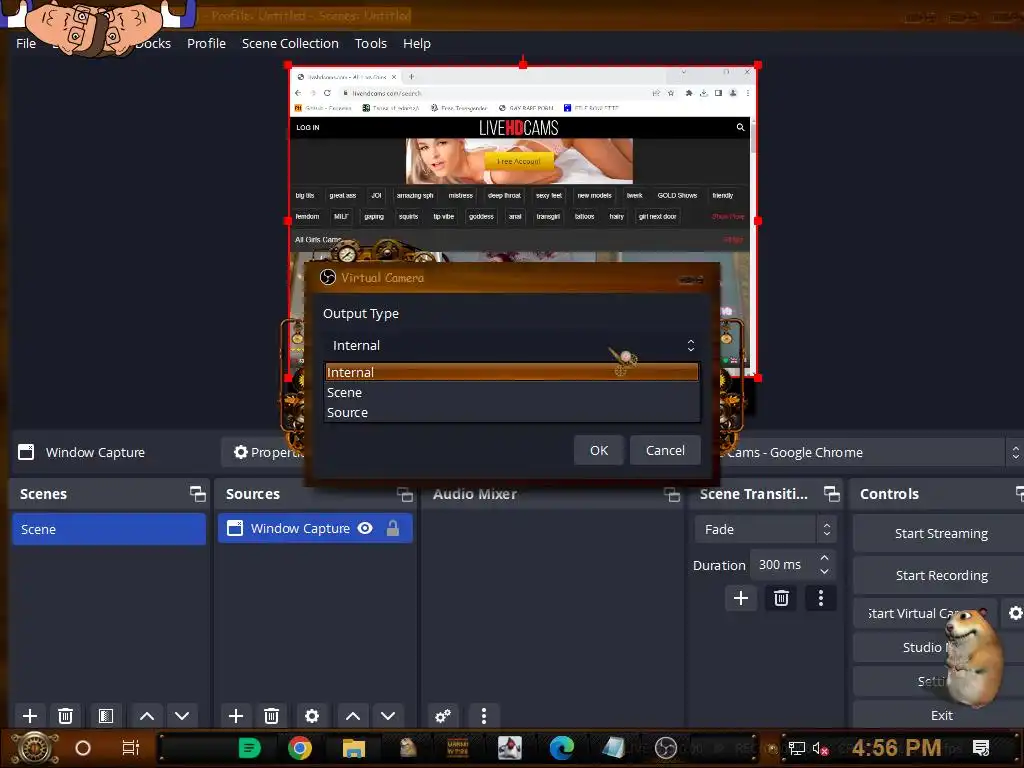Viewport: 1024px width, 768px height.
Task: Choose Source in Output Type list
Action: (511, 413)
